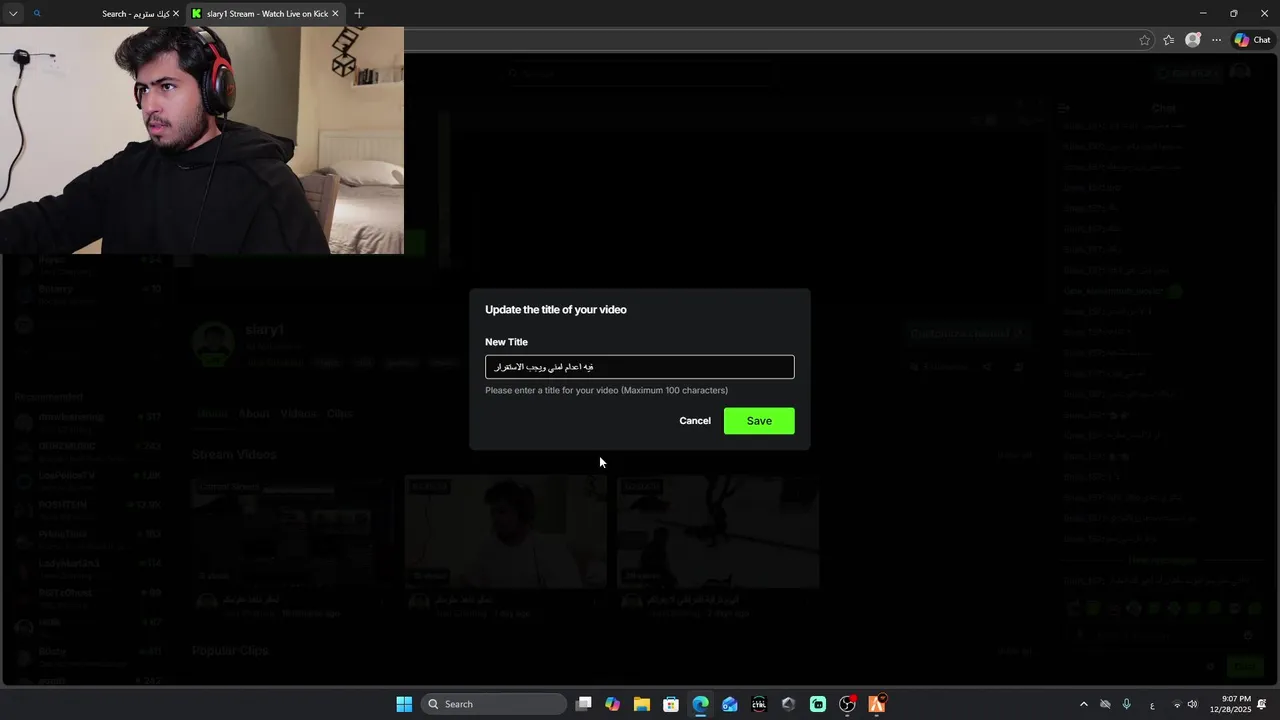
Task: Open Microsoft Store from the taskbar
Action: [x=671, y=704]
